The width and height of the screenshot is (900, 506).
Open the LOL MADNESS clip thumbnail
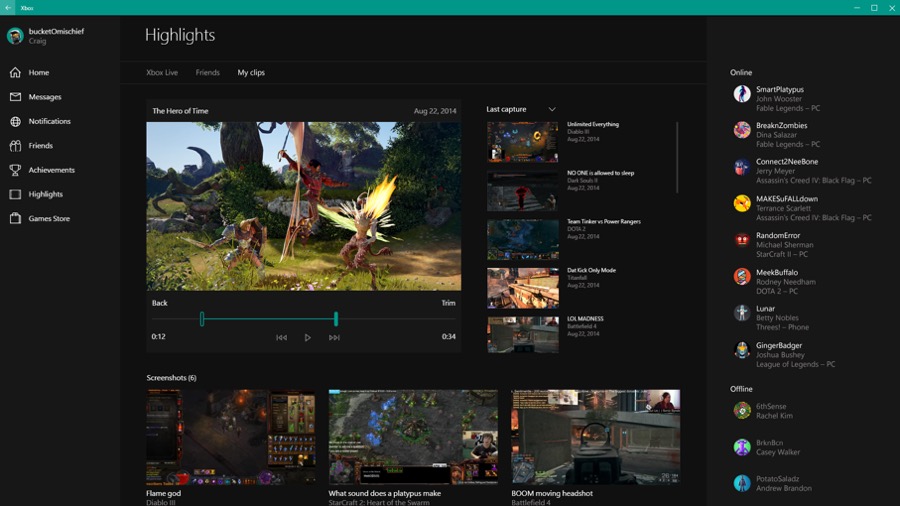tap(523, 334)
